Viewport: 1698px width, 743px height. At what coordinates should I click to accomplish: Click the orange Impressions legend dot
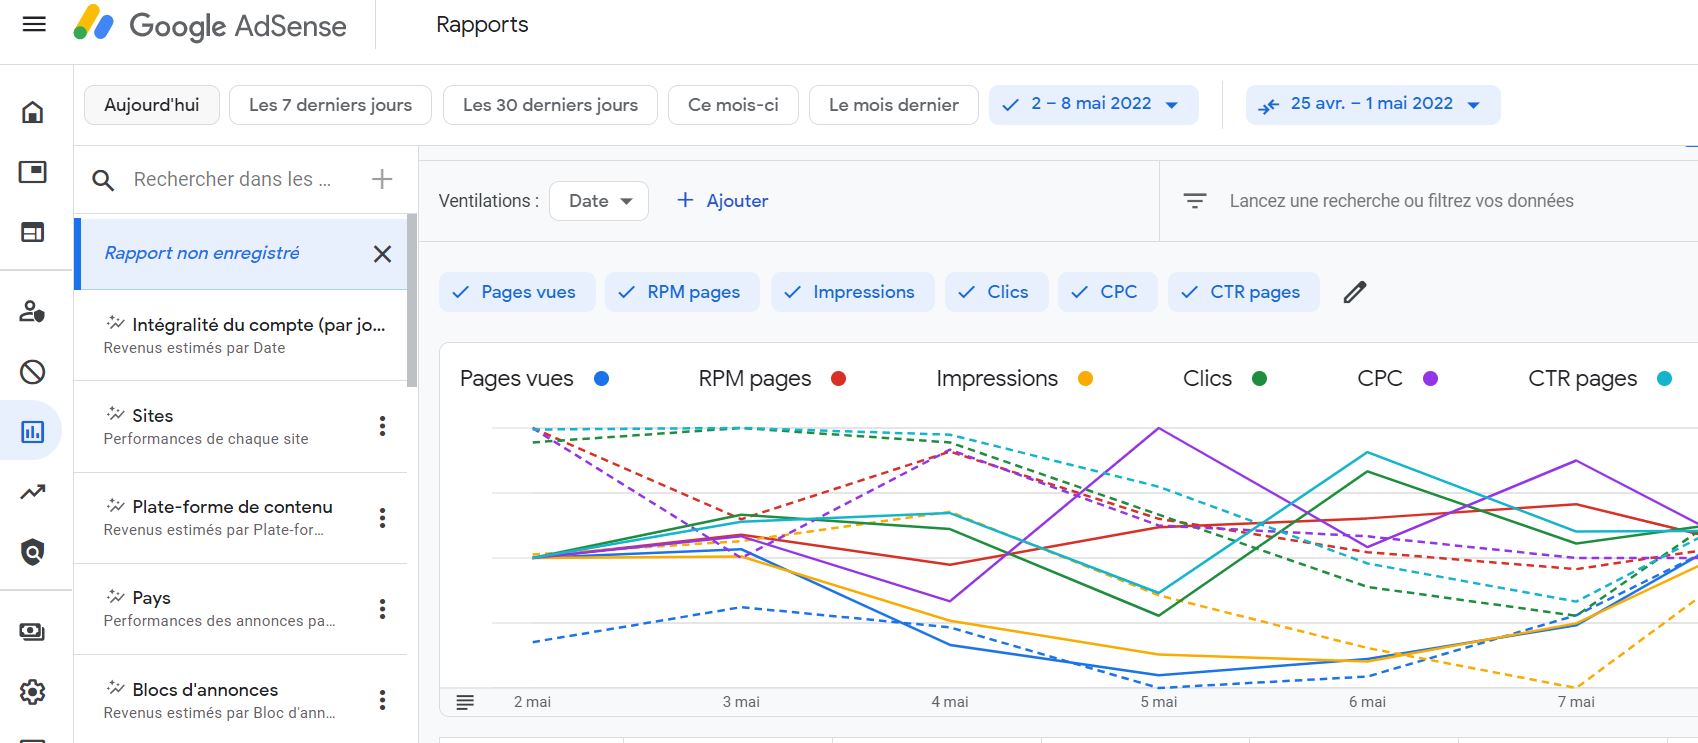1085,379
